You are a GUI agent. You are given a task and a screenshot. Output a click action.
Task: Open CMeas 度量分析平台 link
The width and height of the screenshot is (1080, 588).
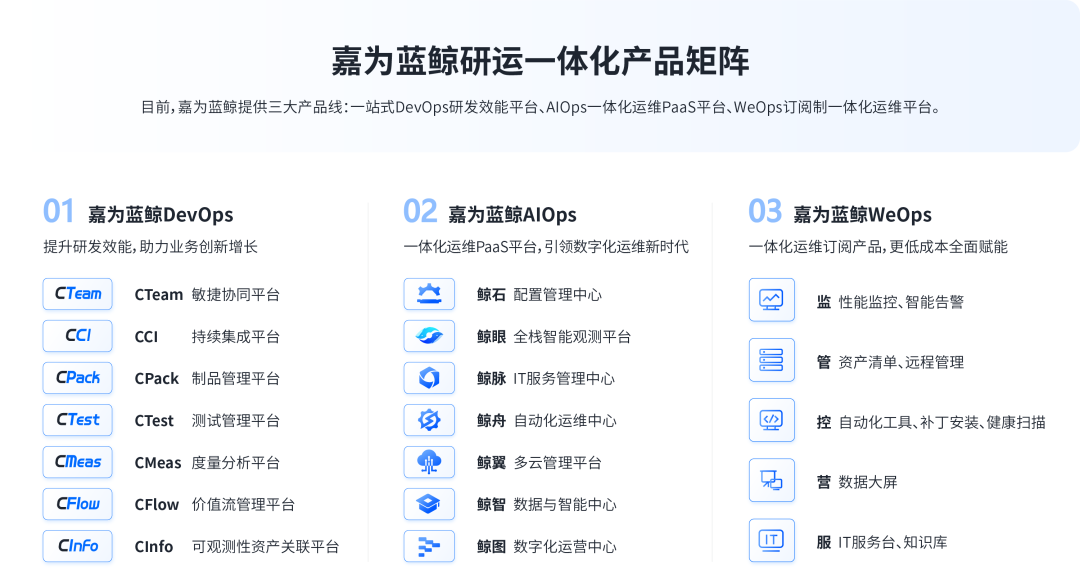(207, 463)
